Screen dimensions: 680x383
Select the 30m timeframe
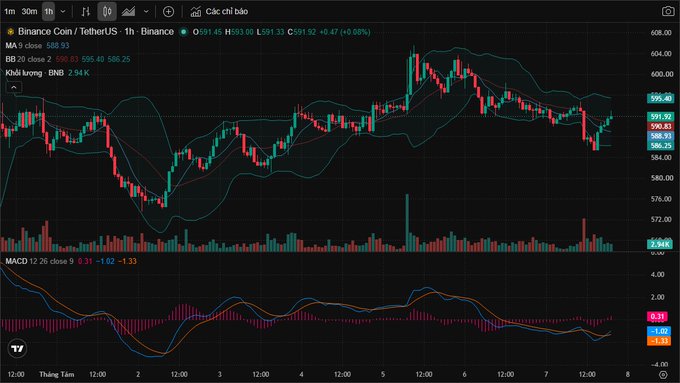[29, 12]
